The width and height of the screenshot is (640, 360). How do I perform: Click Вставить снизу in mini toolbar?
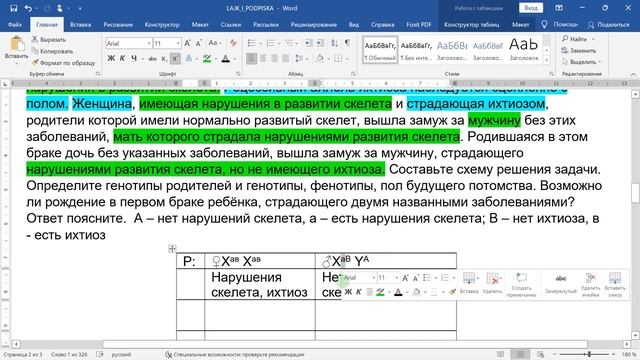tap(615, 285)
